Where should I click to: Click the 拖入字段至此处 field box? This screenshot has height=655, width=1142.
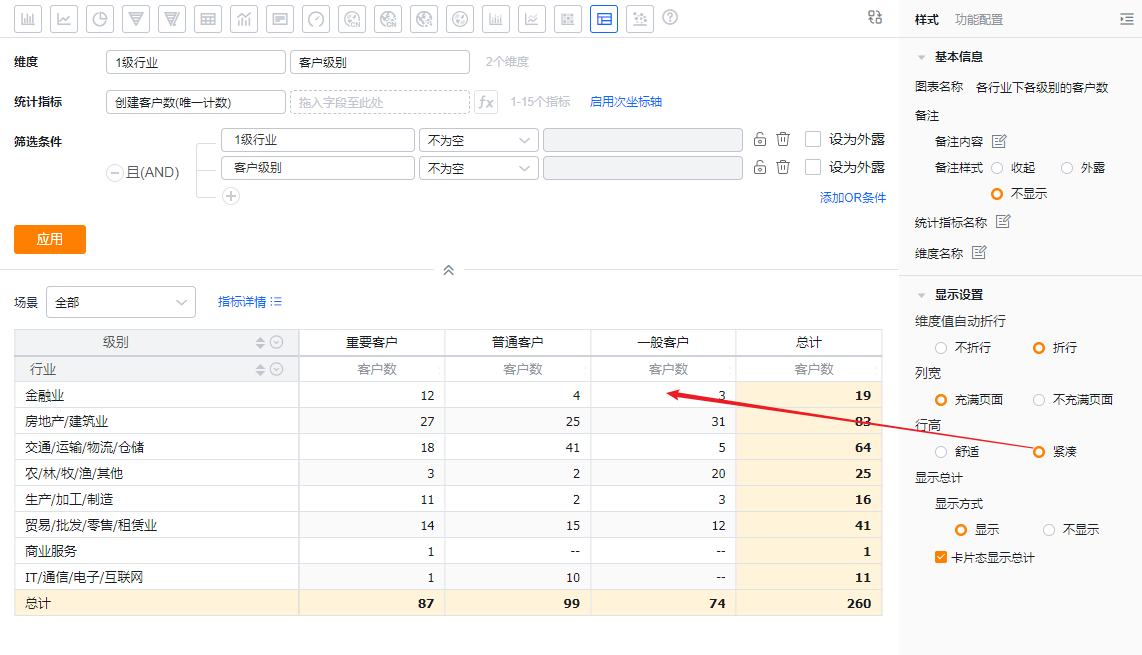point(380,102)
